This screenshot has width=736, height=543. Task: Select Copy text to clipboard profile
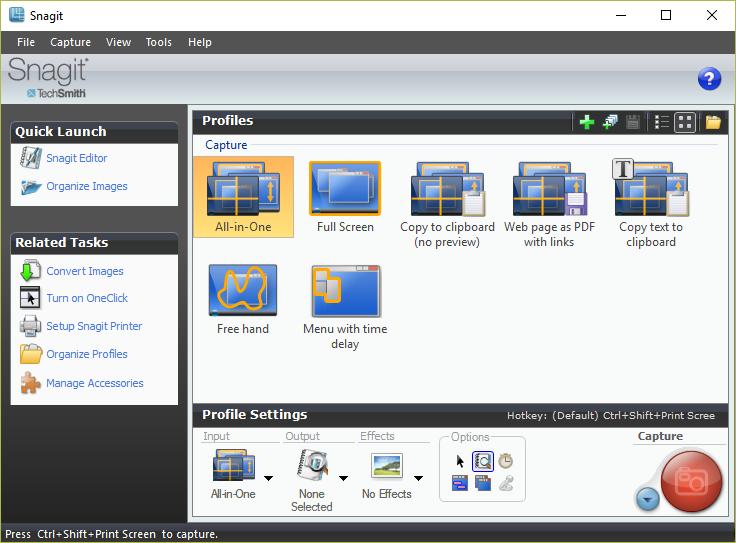[x=651, y=204]
